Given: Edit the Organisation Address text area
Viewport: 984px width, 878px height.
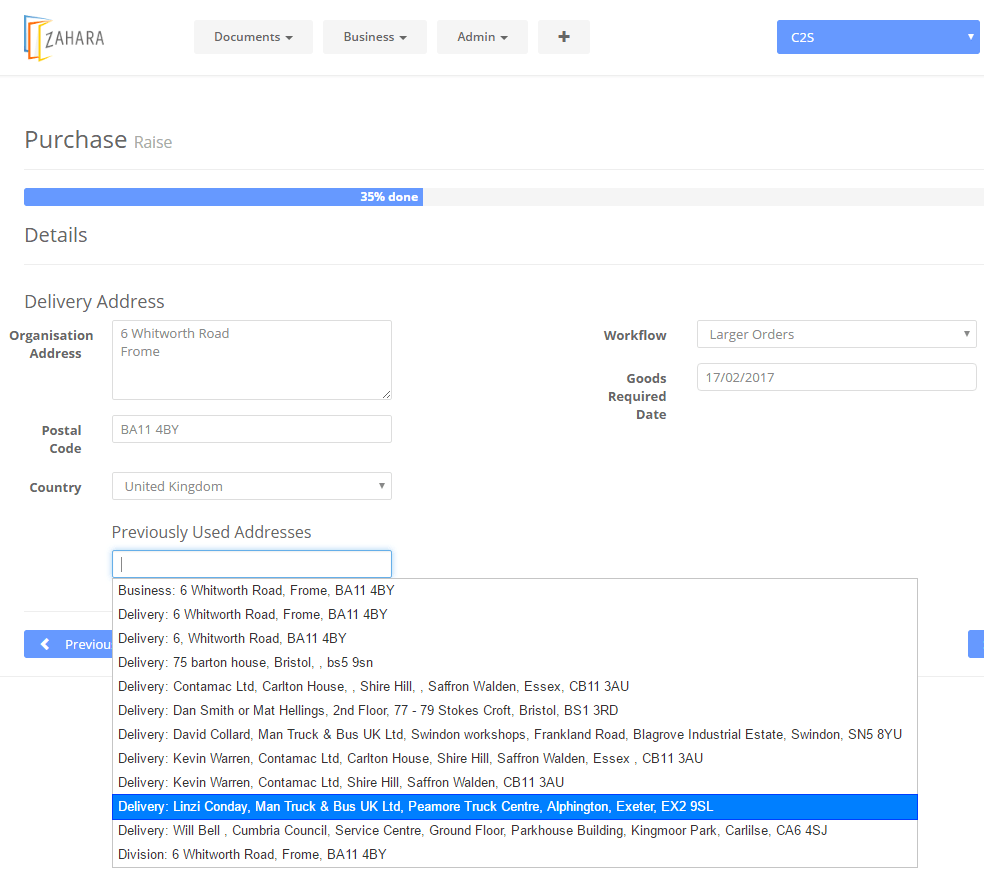Looking at the screenshot, I should pos(252,360).
